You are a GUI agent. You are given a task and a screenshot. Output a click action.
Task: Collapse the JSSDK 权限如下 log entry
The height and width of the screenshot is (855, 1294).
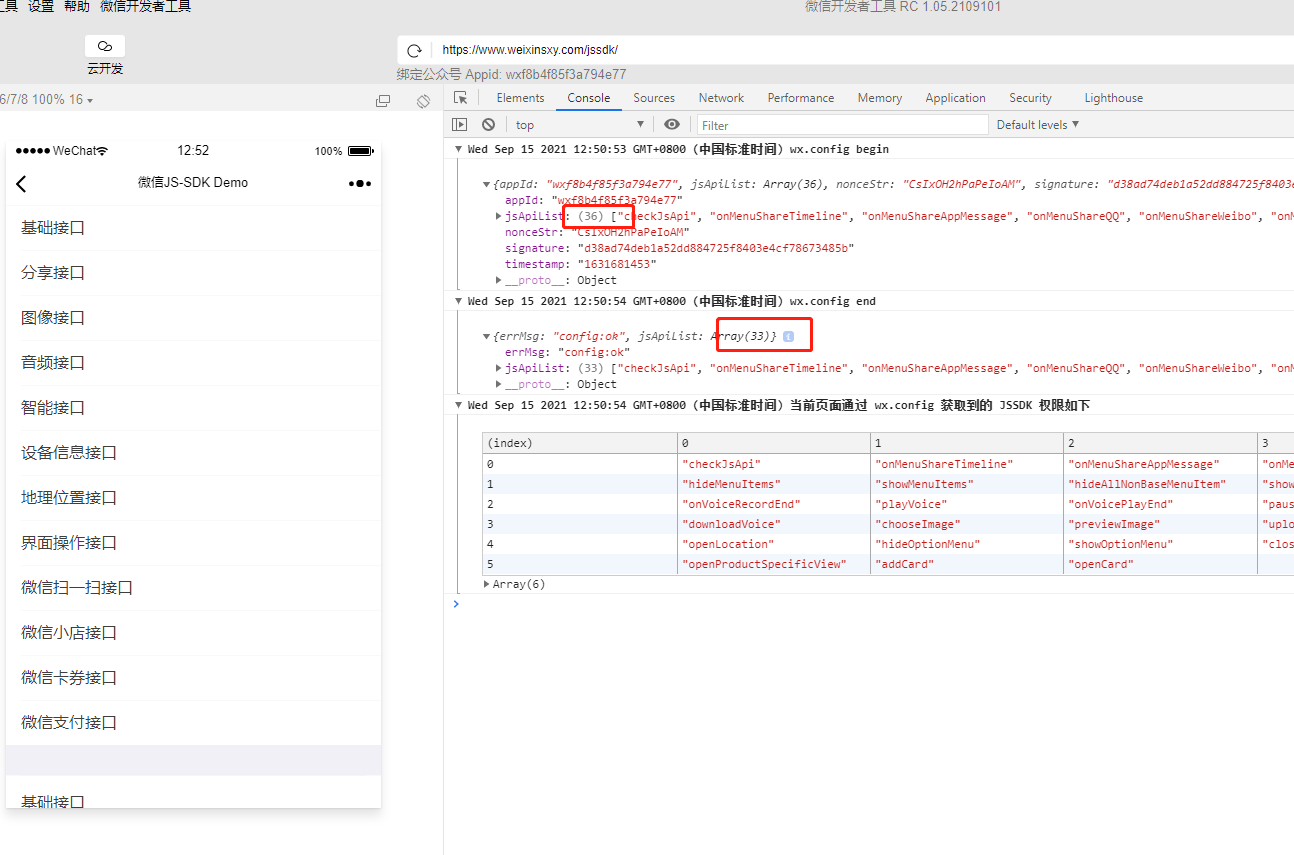pos(459,405)
